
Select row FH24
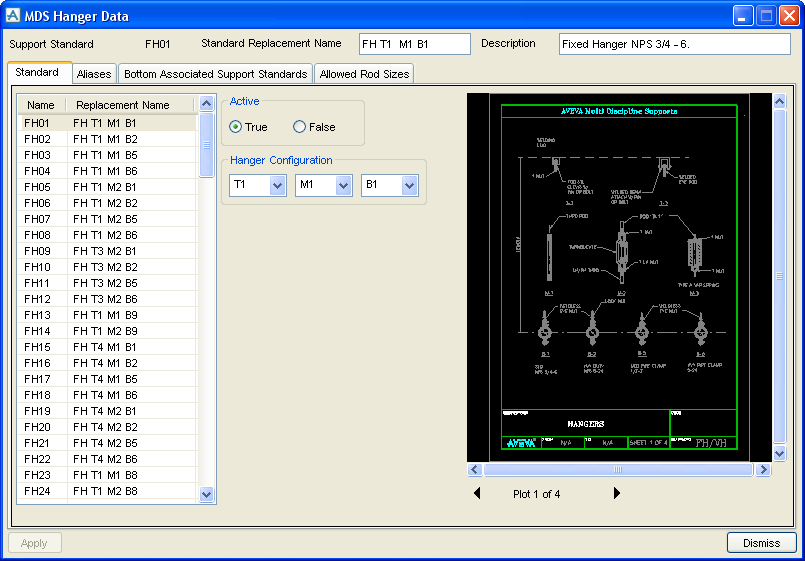click(x=108, y=491)
